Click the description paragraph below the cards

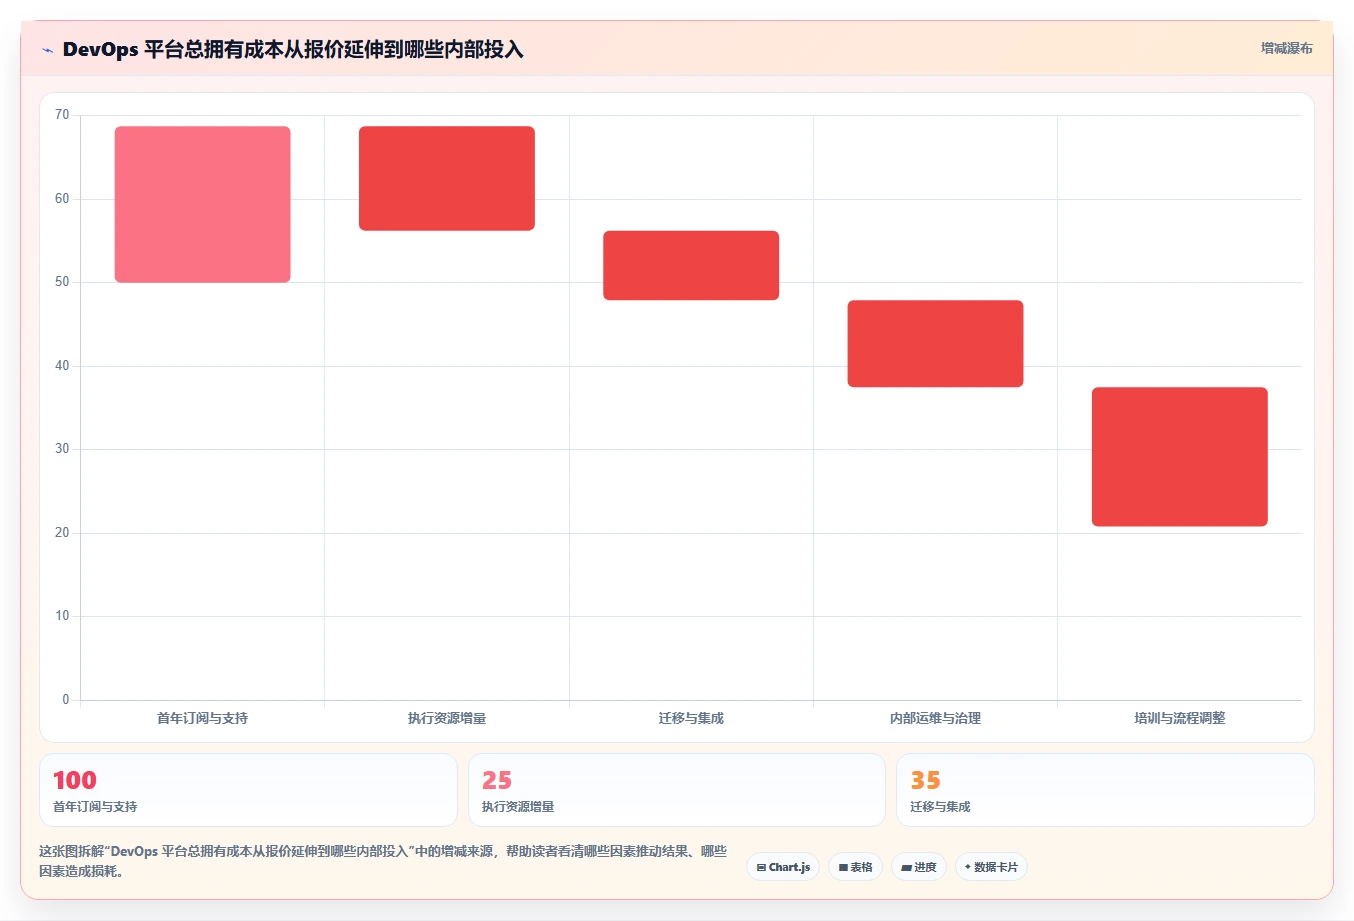point(383,861)
